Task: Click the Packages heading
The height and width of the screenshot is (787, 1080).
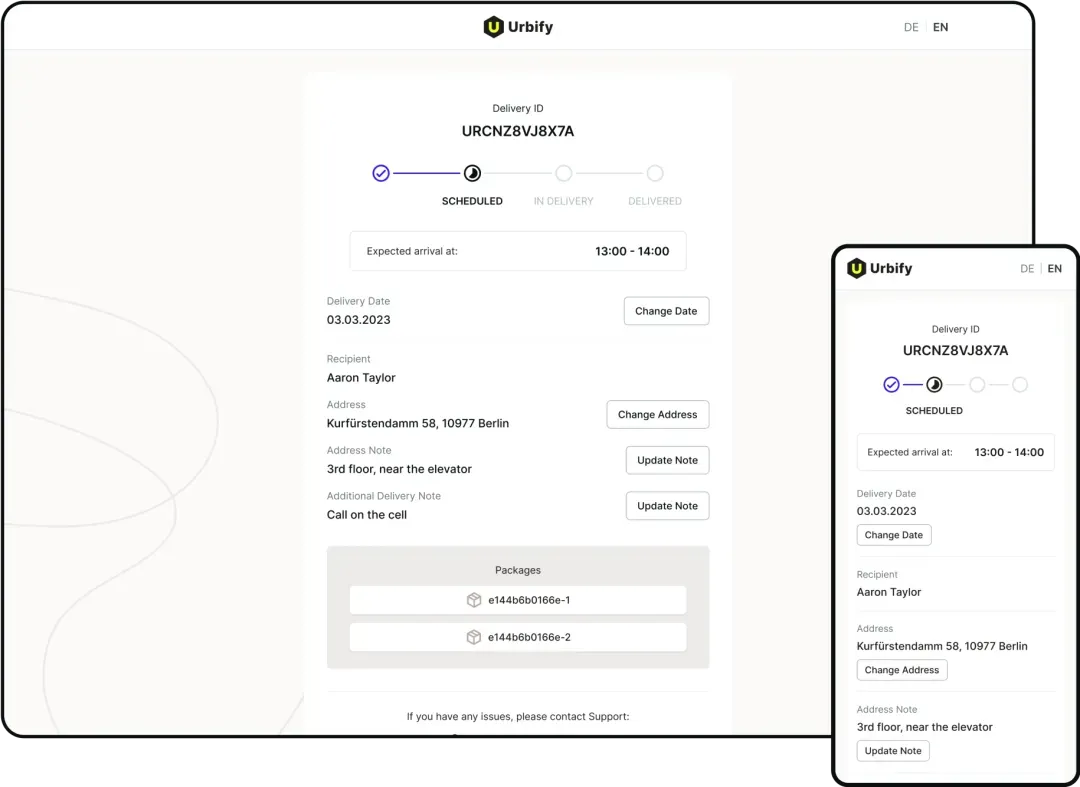Action: click(x=518, y=570)
